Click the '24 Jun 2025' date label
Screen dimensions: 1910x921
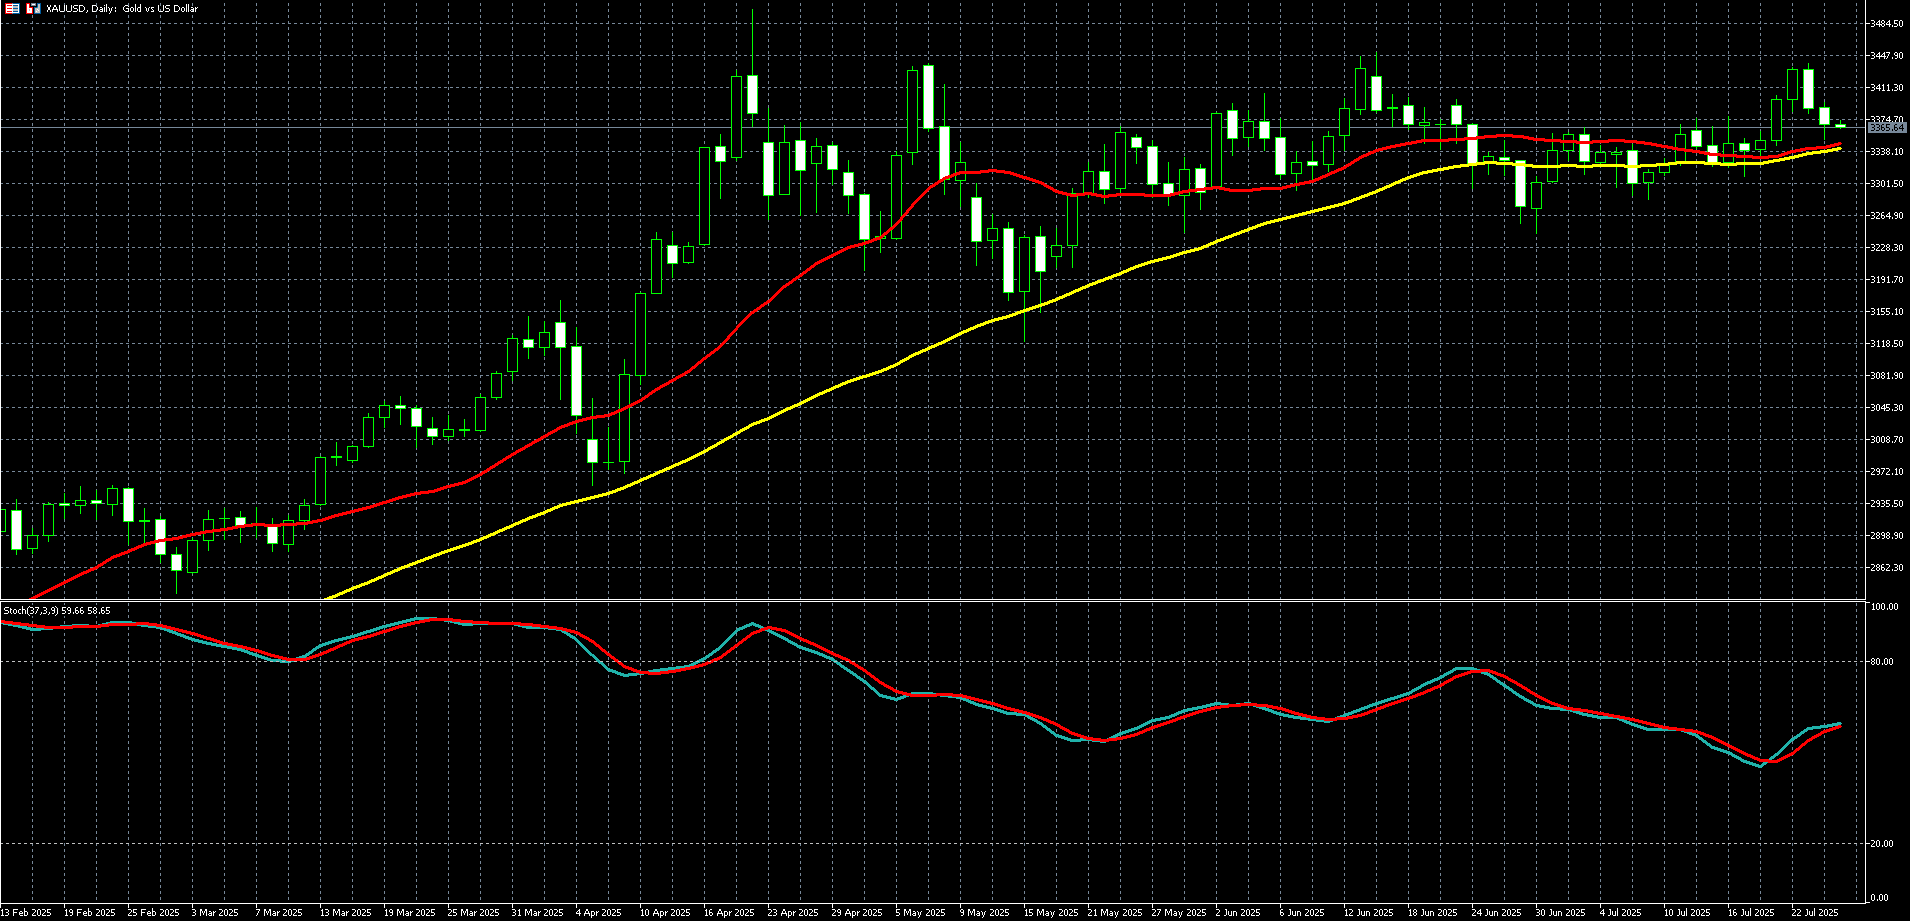click(x=1496, y=913)
